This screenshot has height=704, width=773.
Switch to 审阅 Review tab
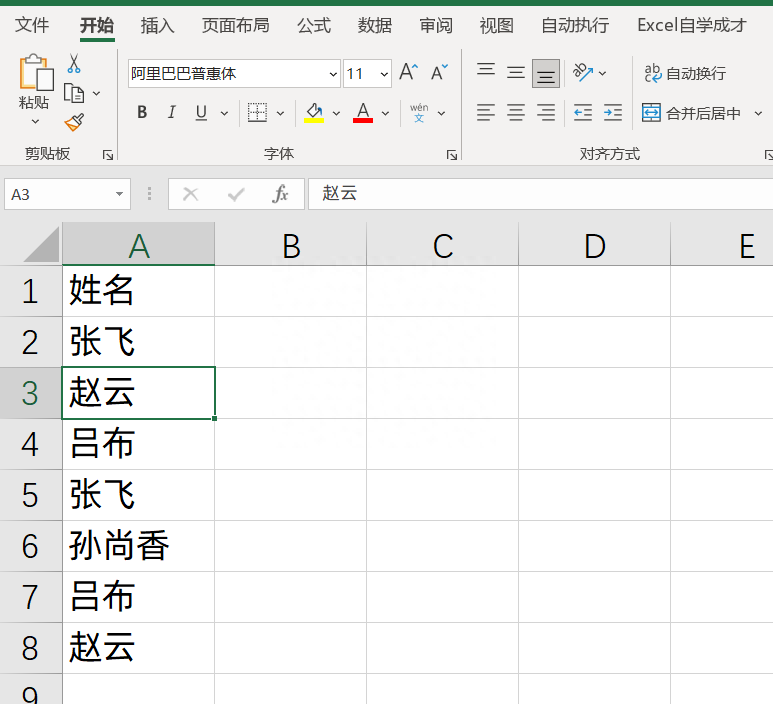tap(436, 25)
